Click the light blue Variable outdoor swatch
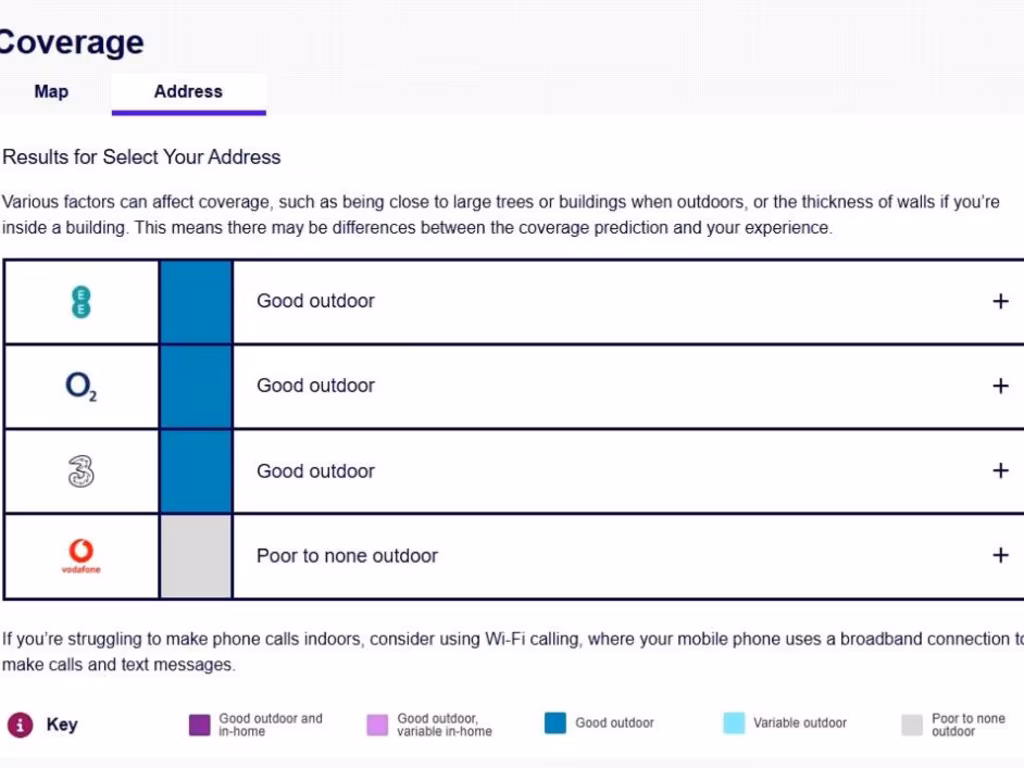Viewport: 1024px width, 768px height. 734,723
